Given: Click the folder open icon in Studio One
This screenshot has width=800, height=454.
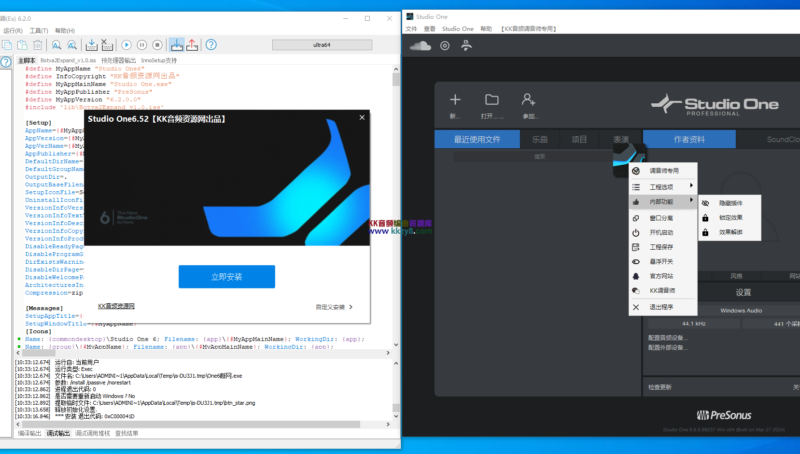Looking at the screenshot, I should tap(492, 99).
